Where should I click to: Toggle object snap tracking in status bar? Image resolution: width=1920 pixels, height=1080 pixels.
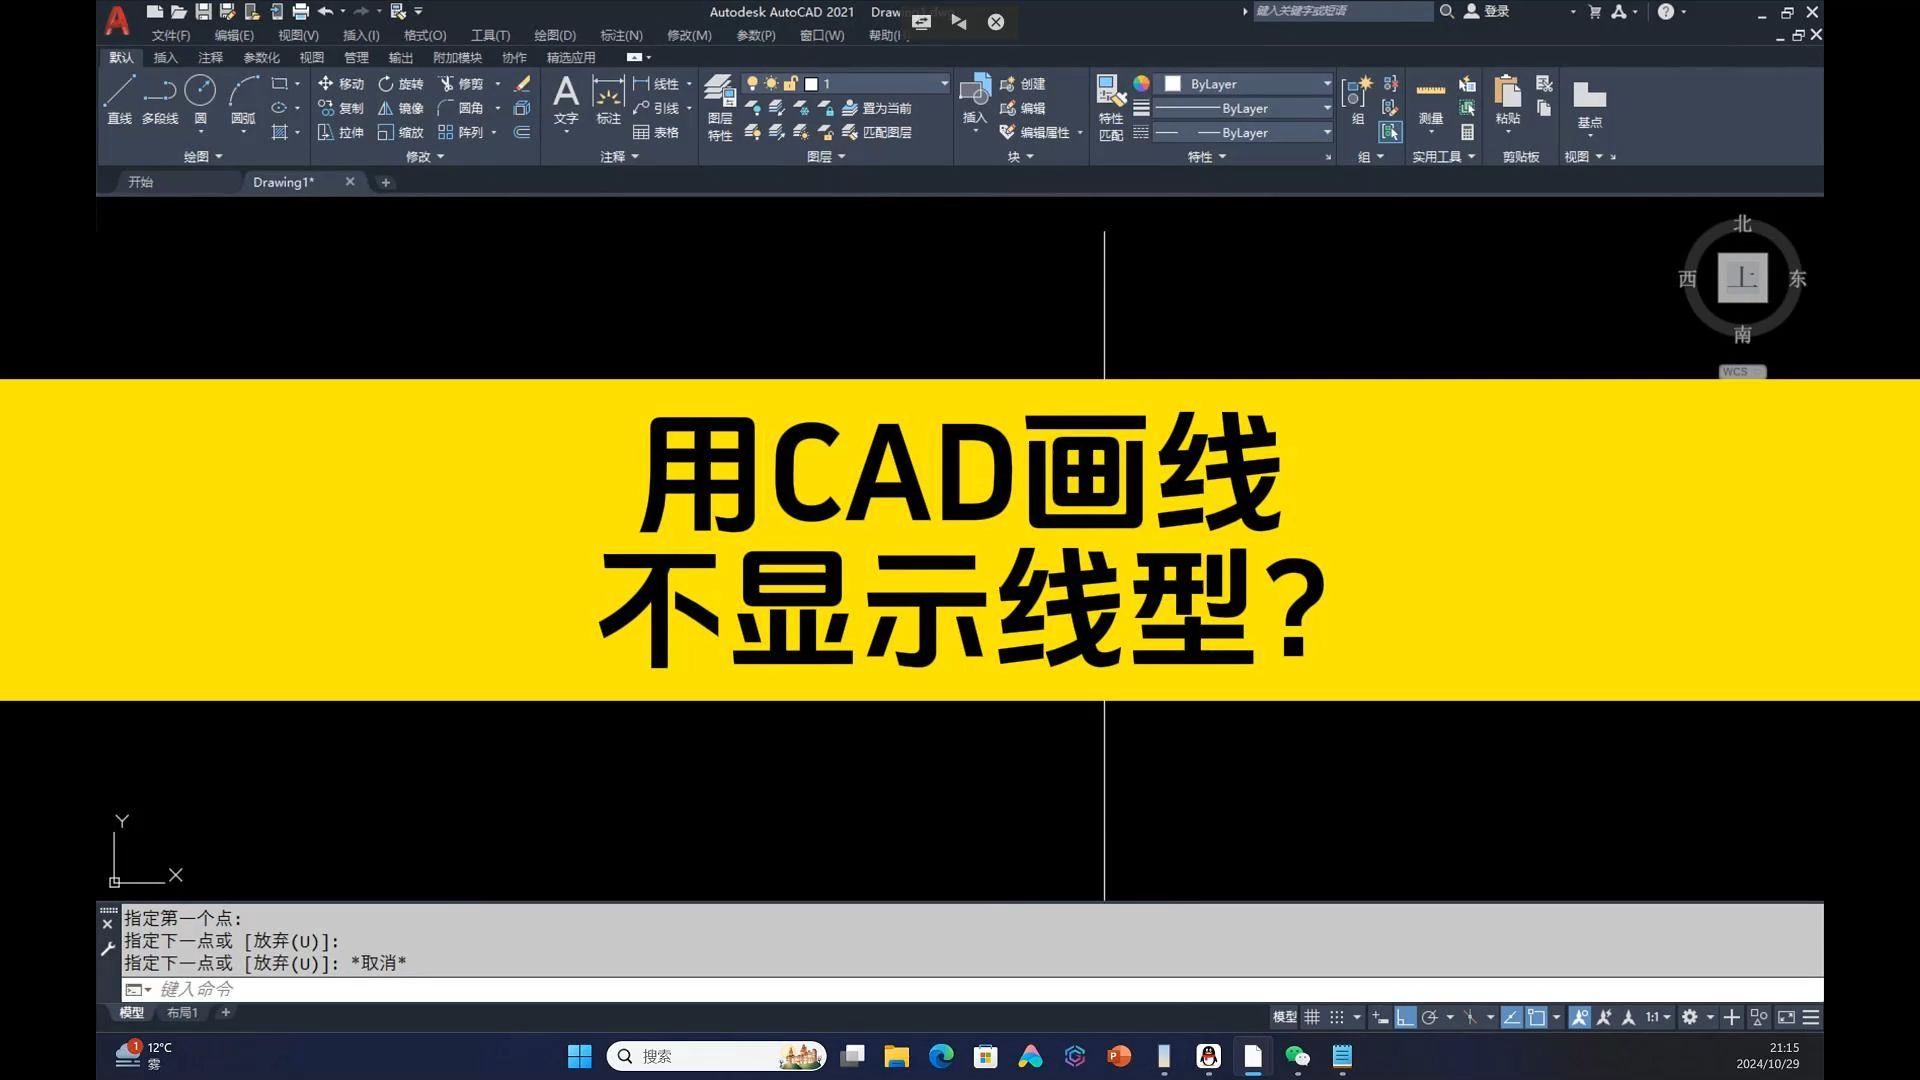pyautogui.click(x=1511, y=1017)
